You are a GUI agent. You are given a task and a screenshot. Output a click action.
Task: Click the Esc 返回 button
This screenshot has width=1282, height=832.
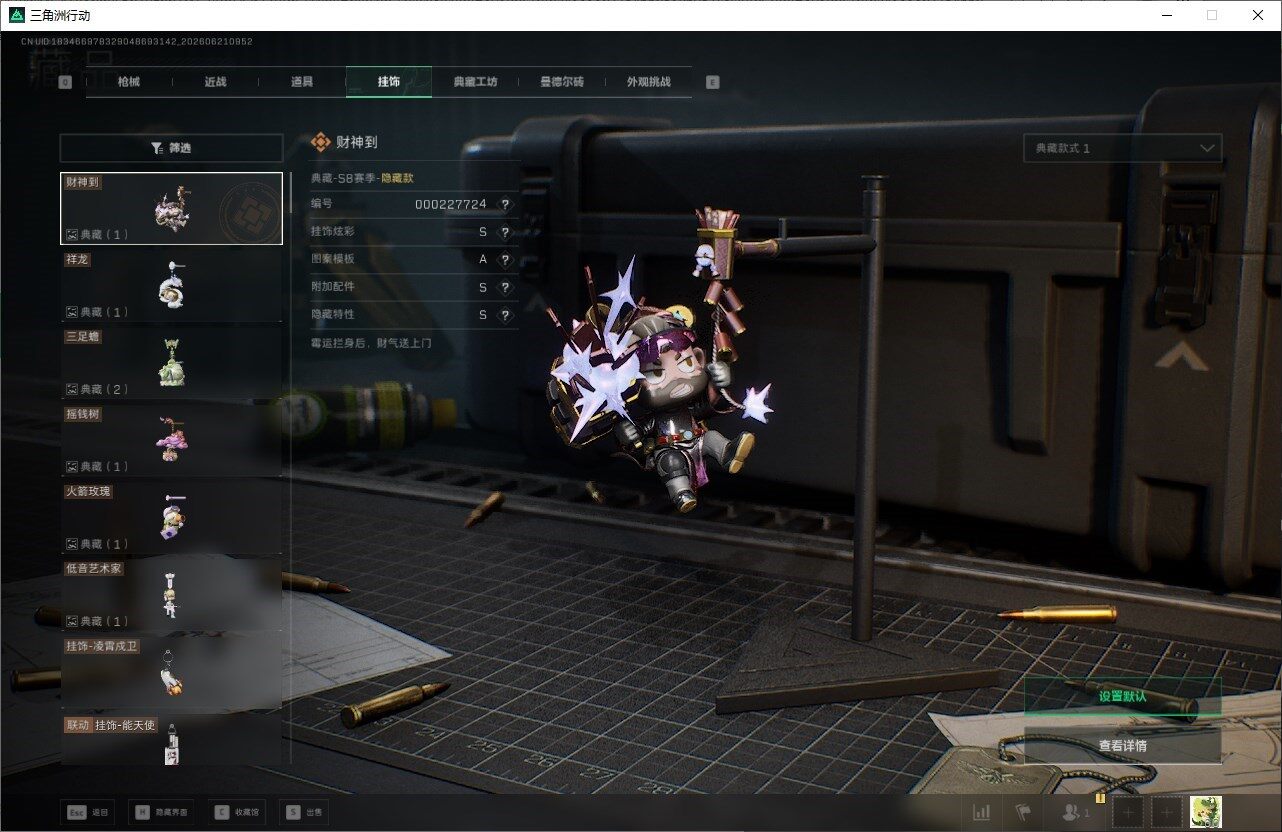point(88,813)
